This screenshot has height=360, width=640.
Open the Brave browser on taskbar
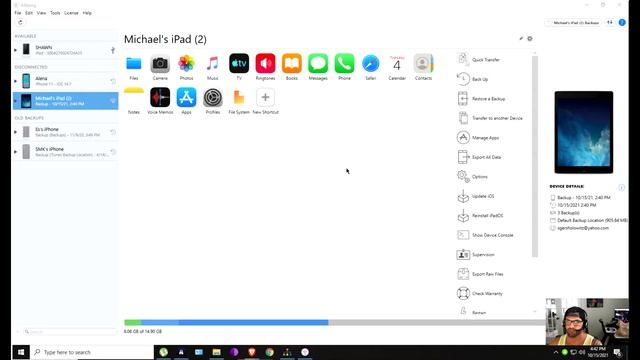251,352
